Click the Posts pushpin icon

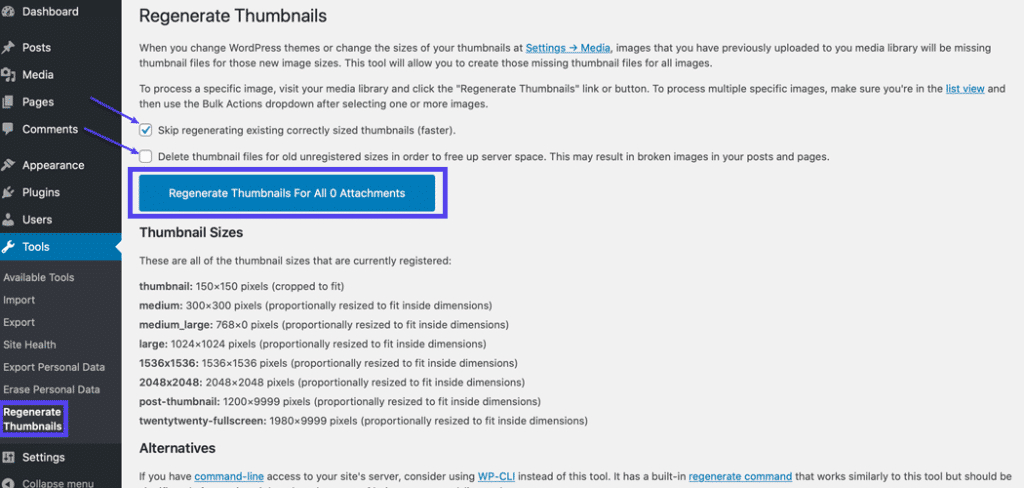[x=8, y=47]
